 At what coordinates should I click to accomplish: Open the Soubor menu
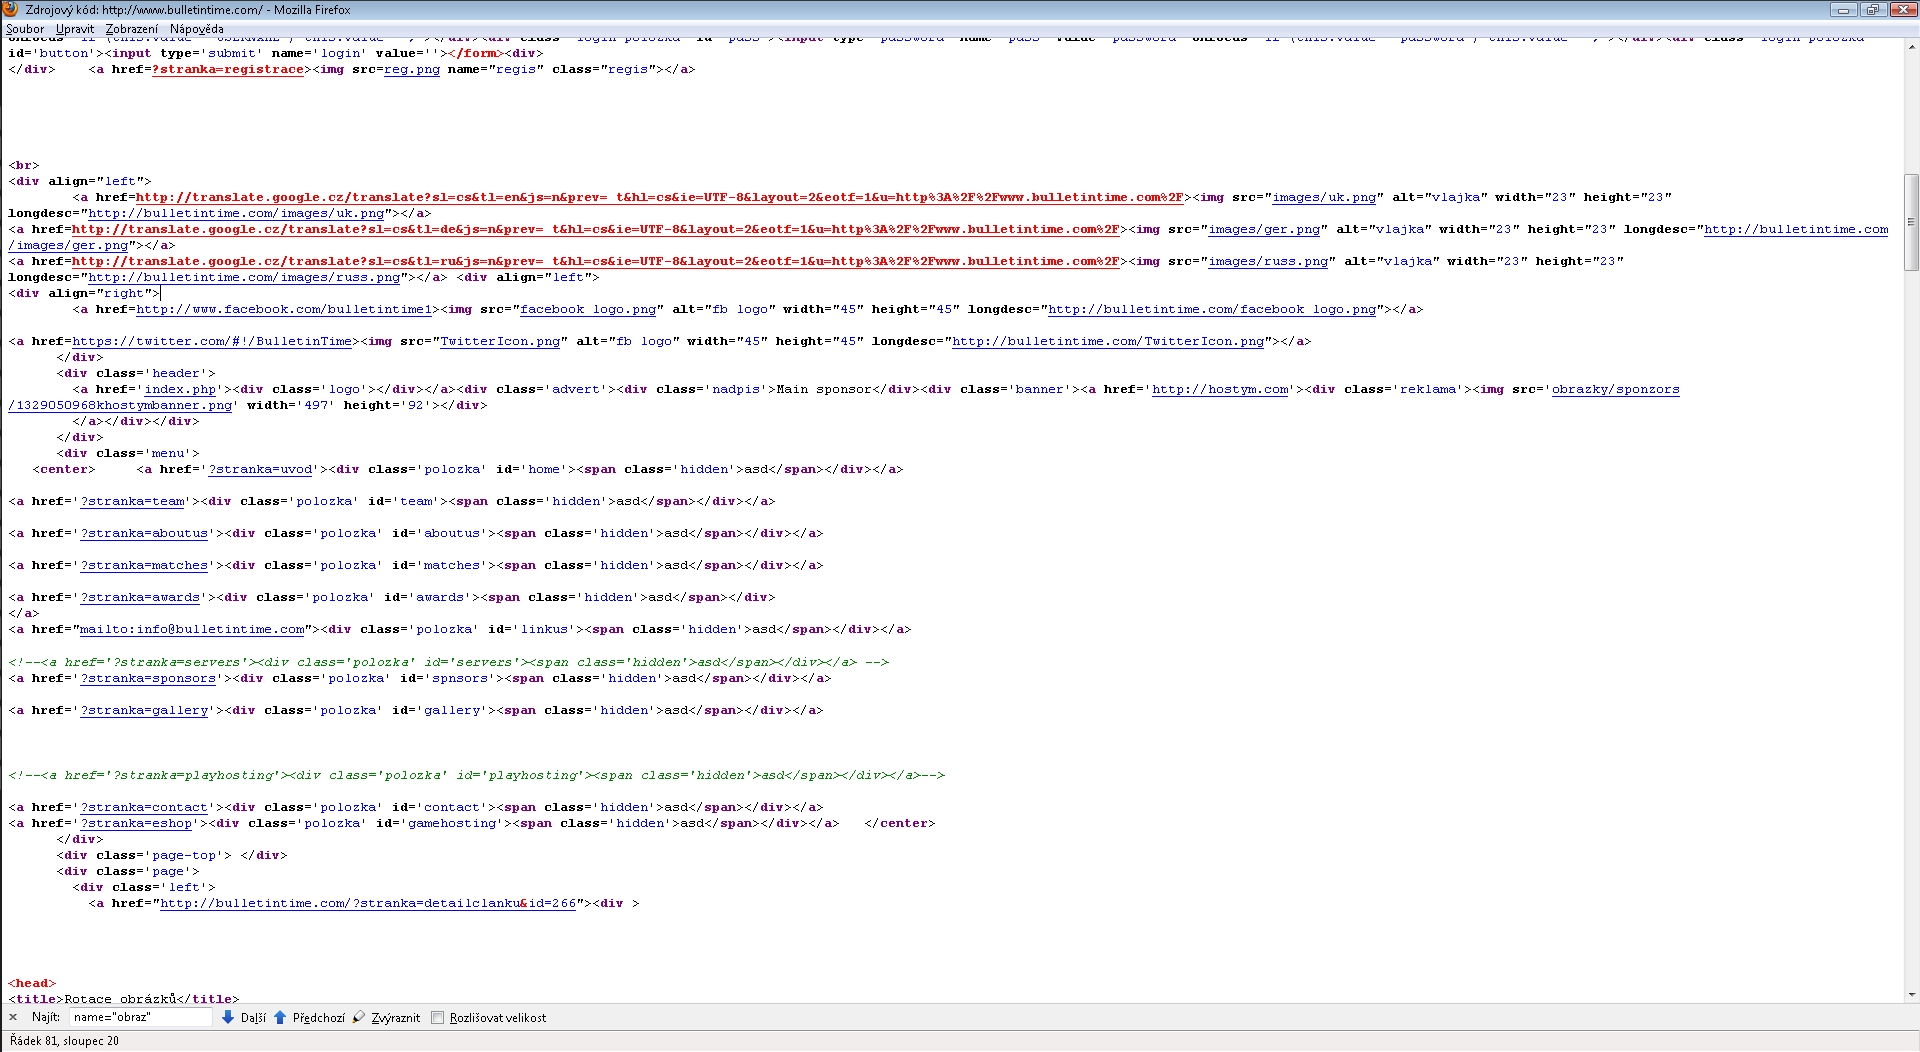click(25, 29)
